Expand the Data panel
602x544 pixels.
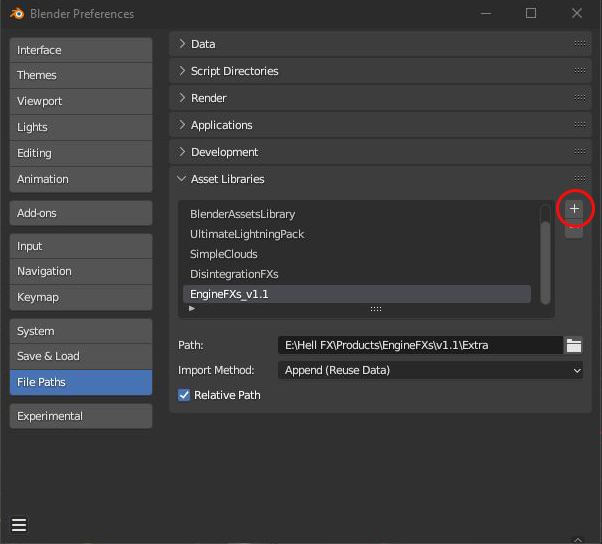[x=182, y=44]
